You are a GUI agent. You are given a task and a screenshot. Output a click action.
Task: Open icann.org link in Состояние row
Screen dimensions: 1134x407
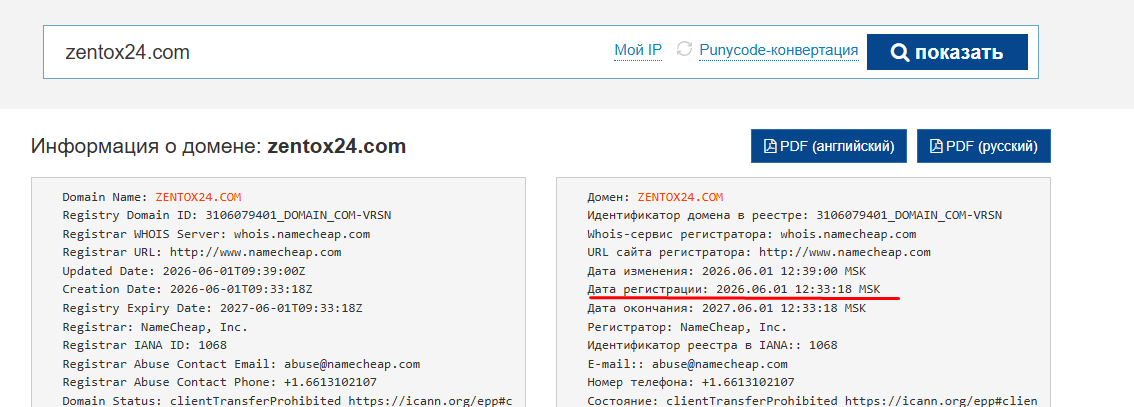941,400
